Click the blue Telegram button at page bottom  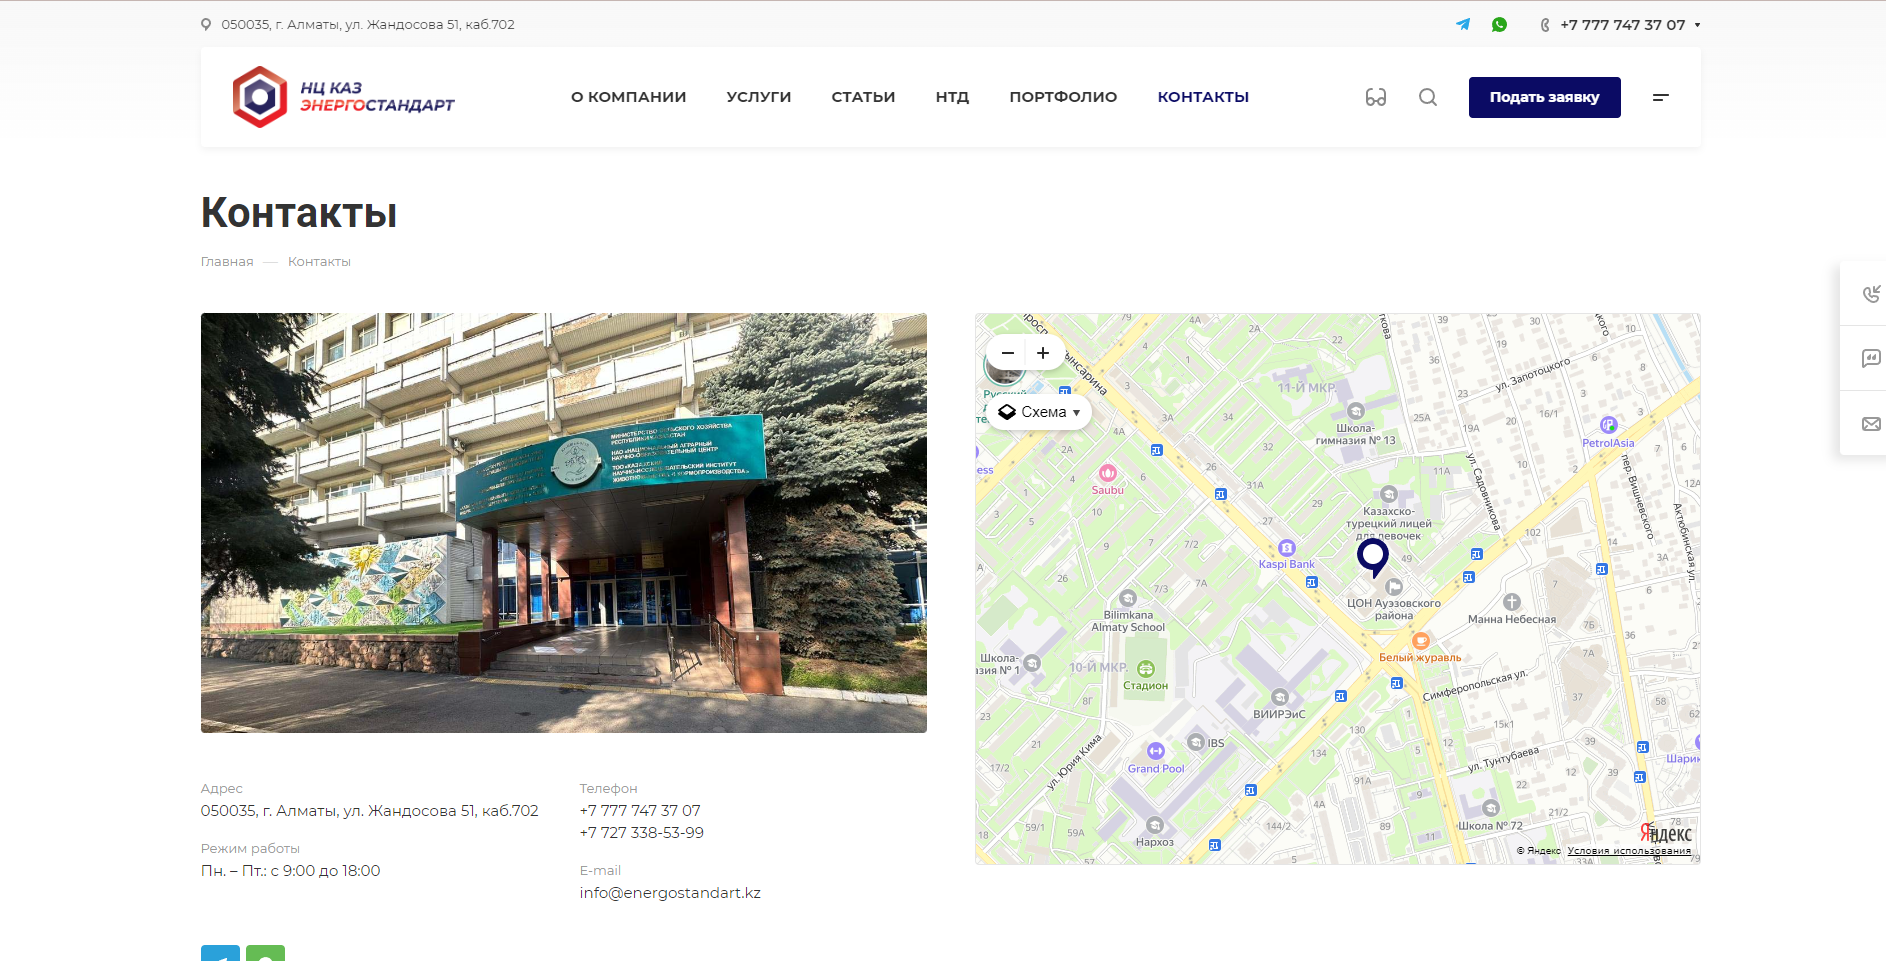point(220,953)
